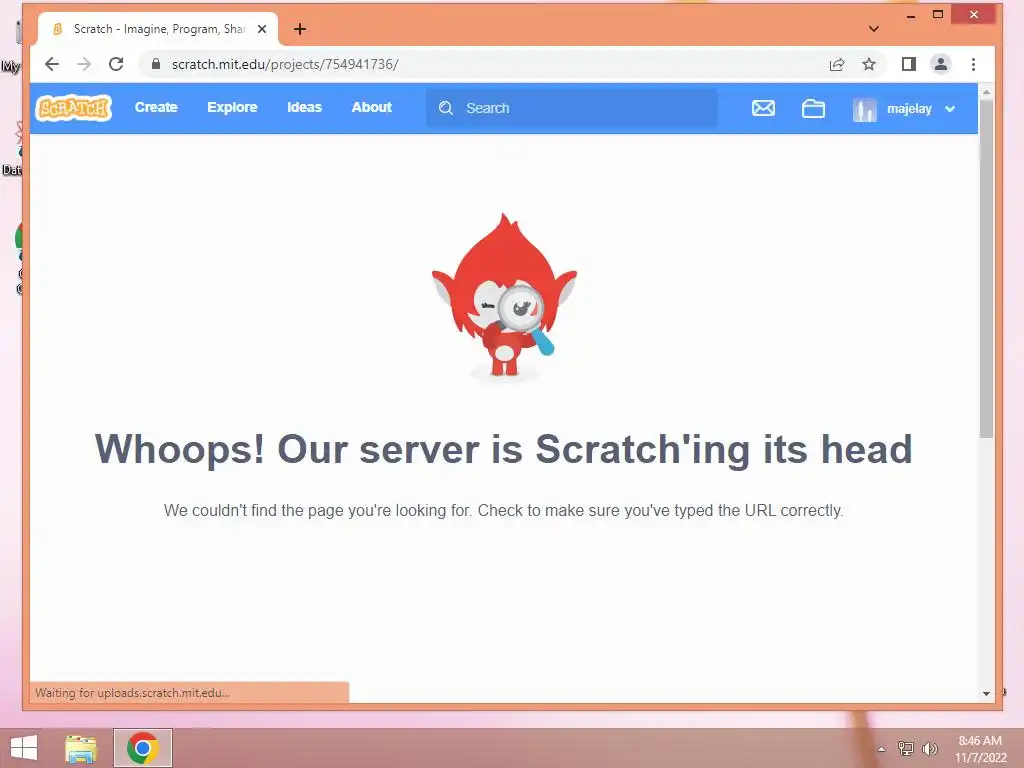Click the network icon in system tray

pos(905,749)
